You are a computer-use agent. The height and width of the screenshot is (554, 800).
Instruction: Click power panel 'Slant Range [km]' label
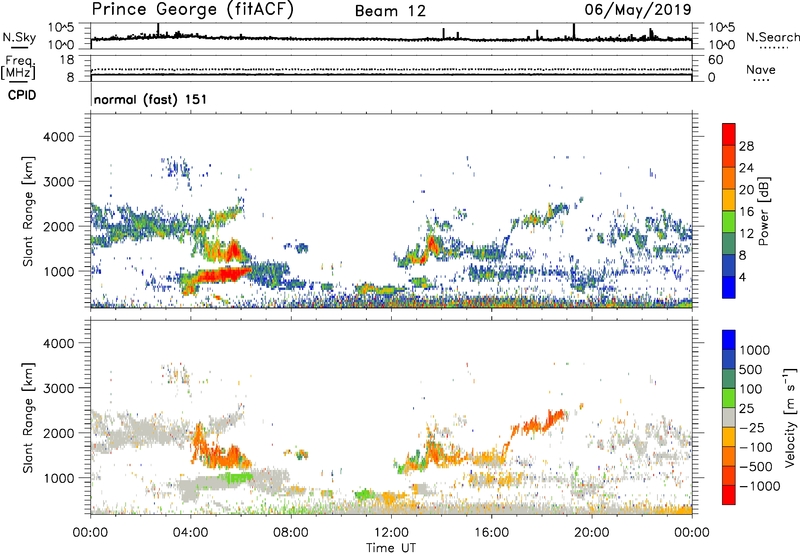coord(28,211)
